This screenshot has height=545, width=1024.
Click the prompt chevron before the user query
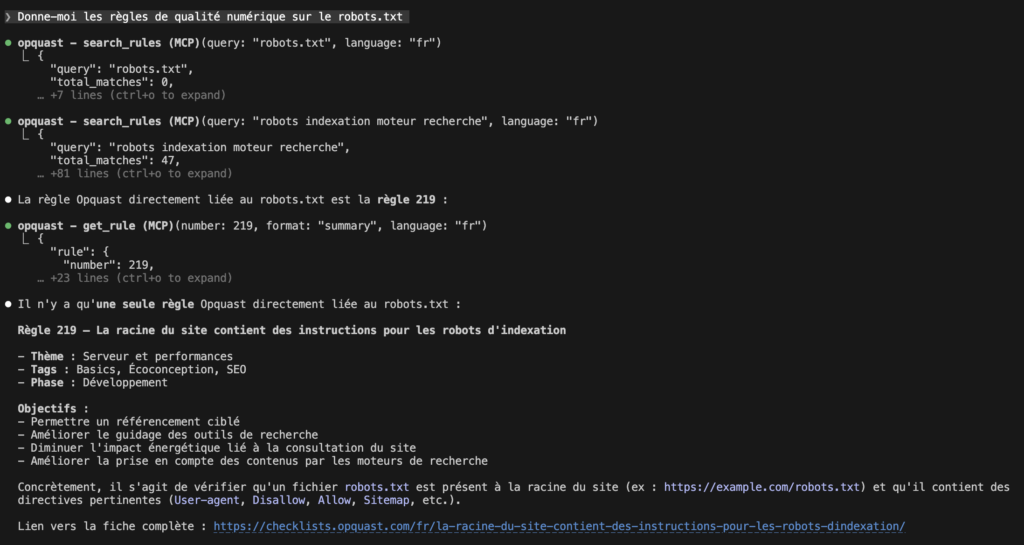(8, 17)
